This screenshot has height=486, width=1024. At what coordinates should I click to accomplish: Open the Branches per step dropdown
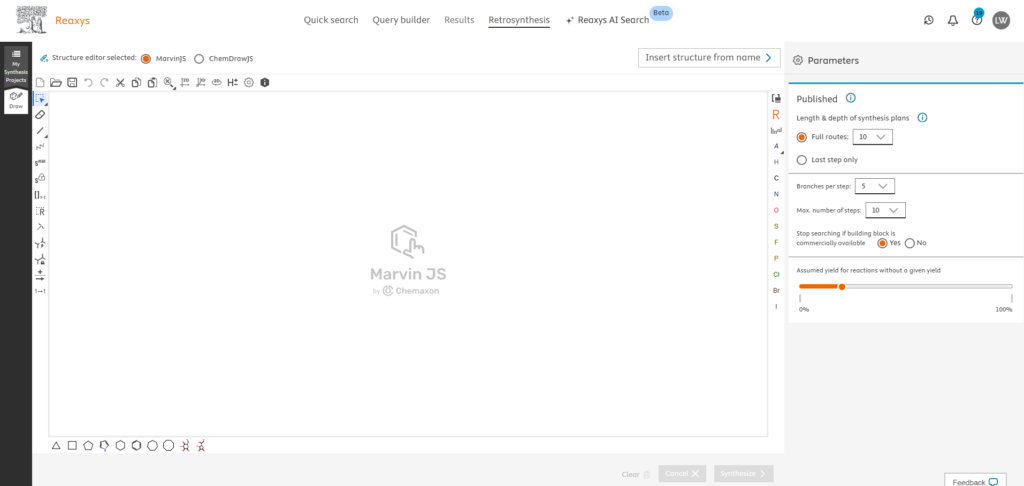point(876,186)
